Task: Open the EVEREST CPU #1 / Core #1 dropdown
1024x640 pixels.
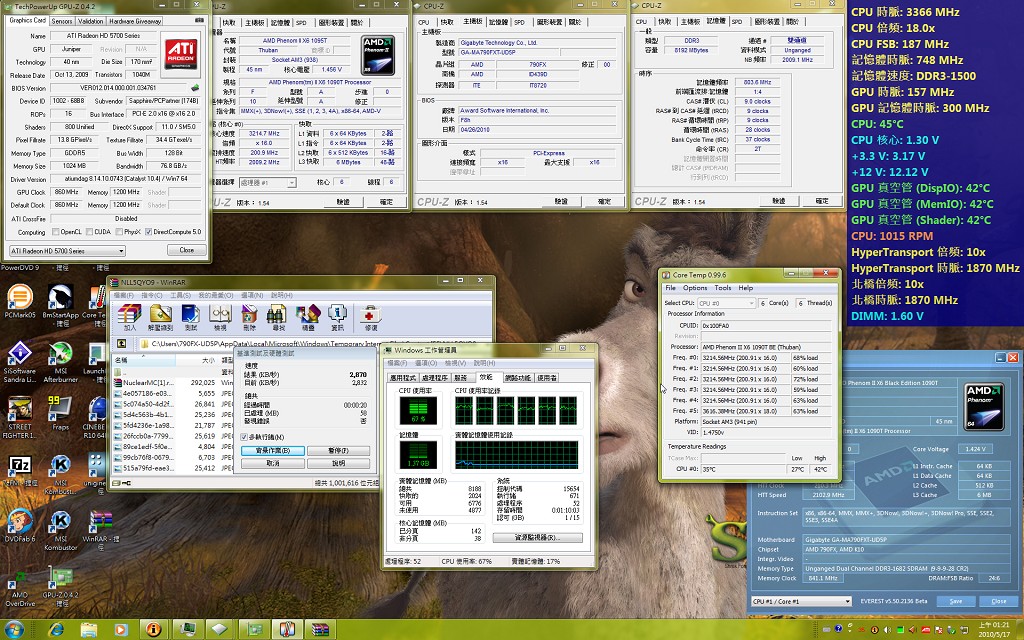Action: [x=801, y=601]
